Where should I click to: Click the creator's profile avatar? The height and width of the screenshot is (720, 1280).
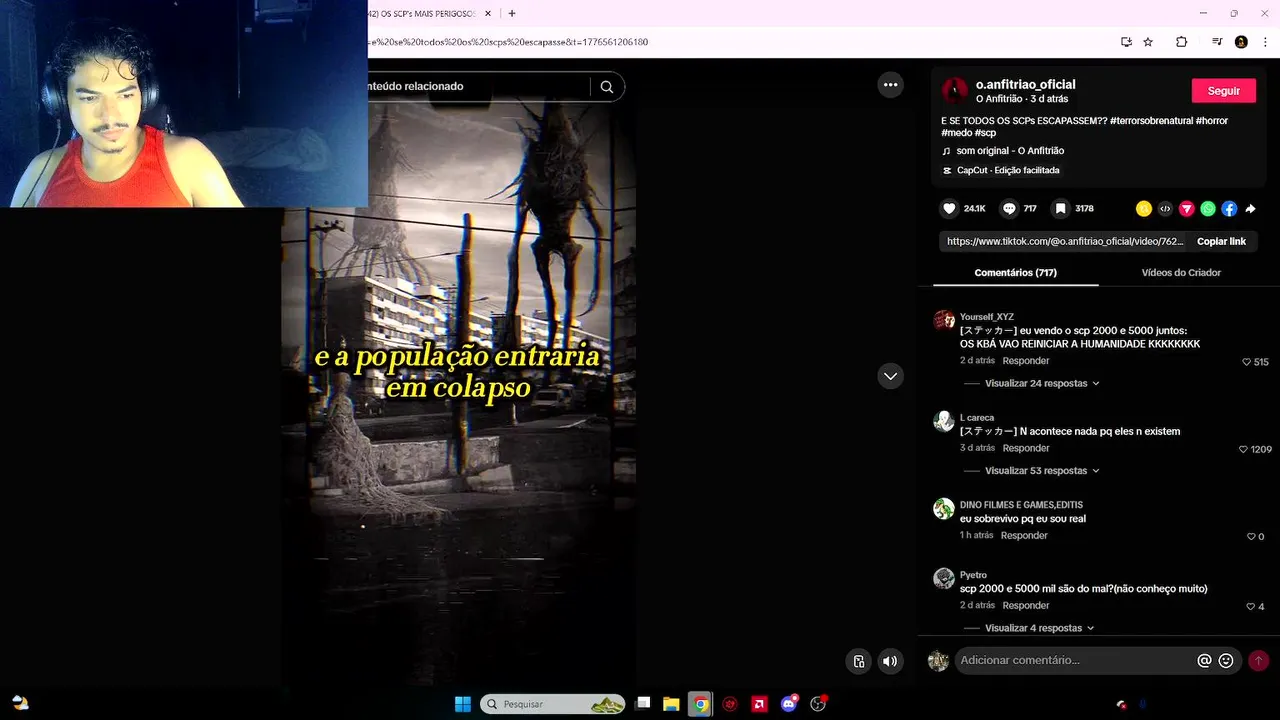point(955,91)
